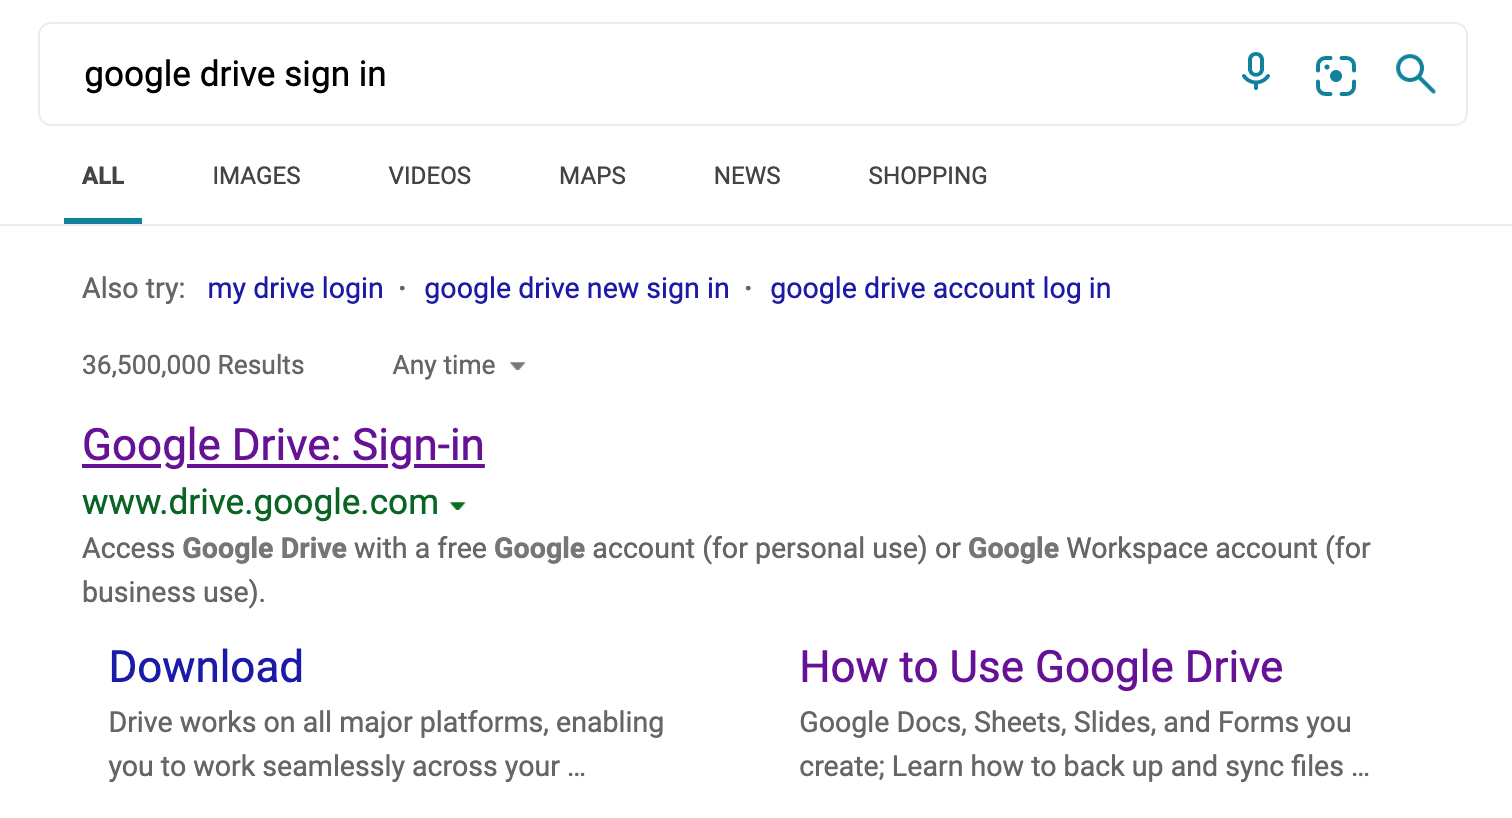Click the '36,500,000 Results' count text
Screen dimensions: 1512x818
point(193,366)
